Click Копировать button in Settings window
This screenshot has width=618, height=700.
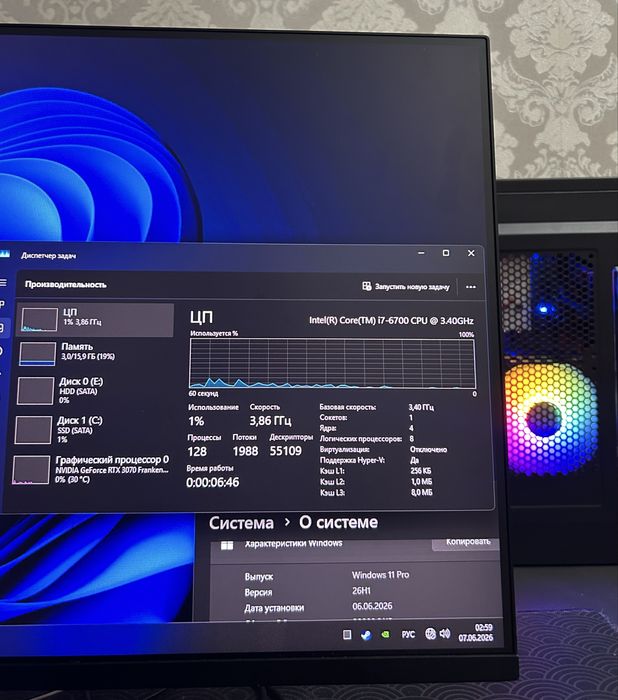pos(467,542)
